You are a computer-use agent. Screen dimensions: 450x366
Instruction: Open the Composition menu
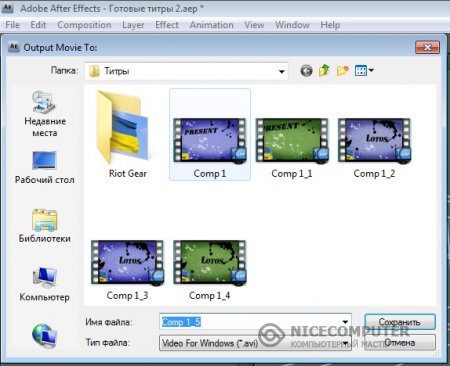pos(84,25)
